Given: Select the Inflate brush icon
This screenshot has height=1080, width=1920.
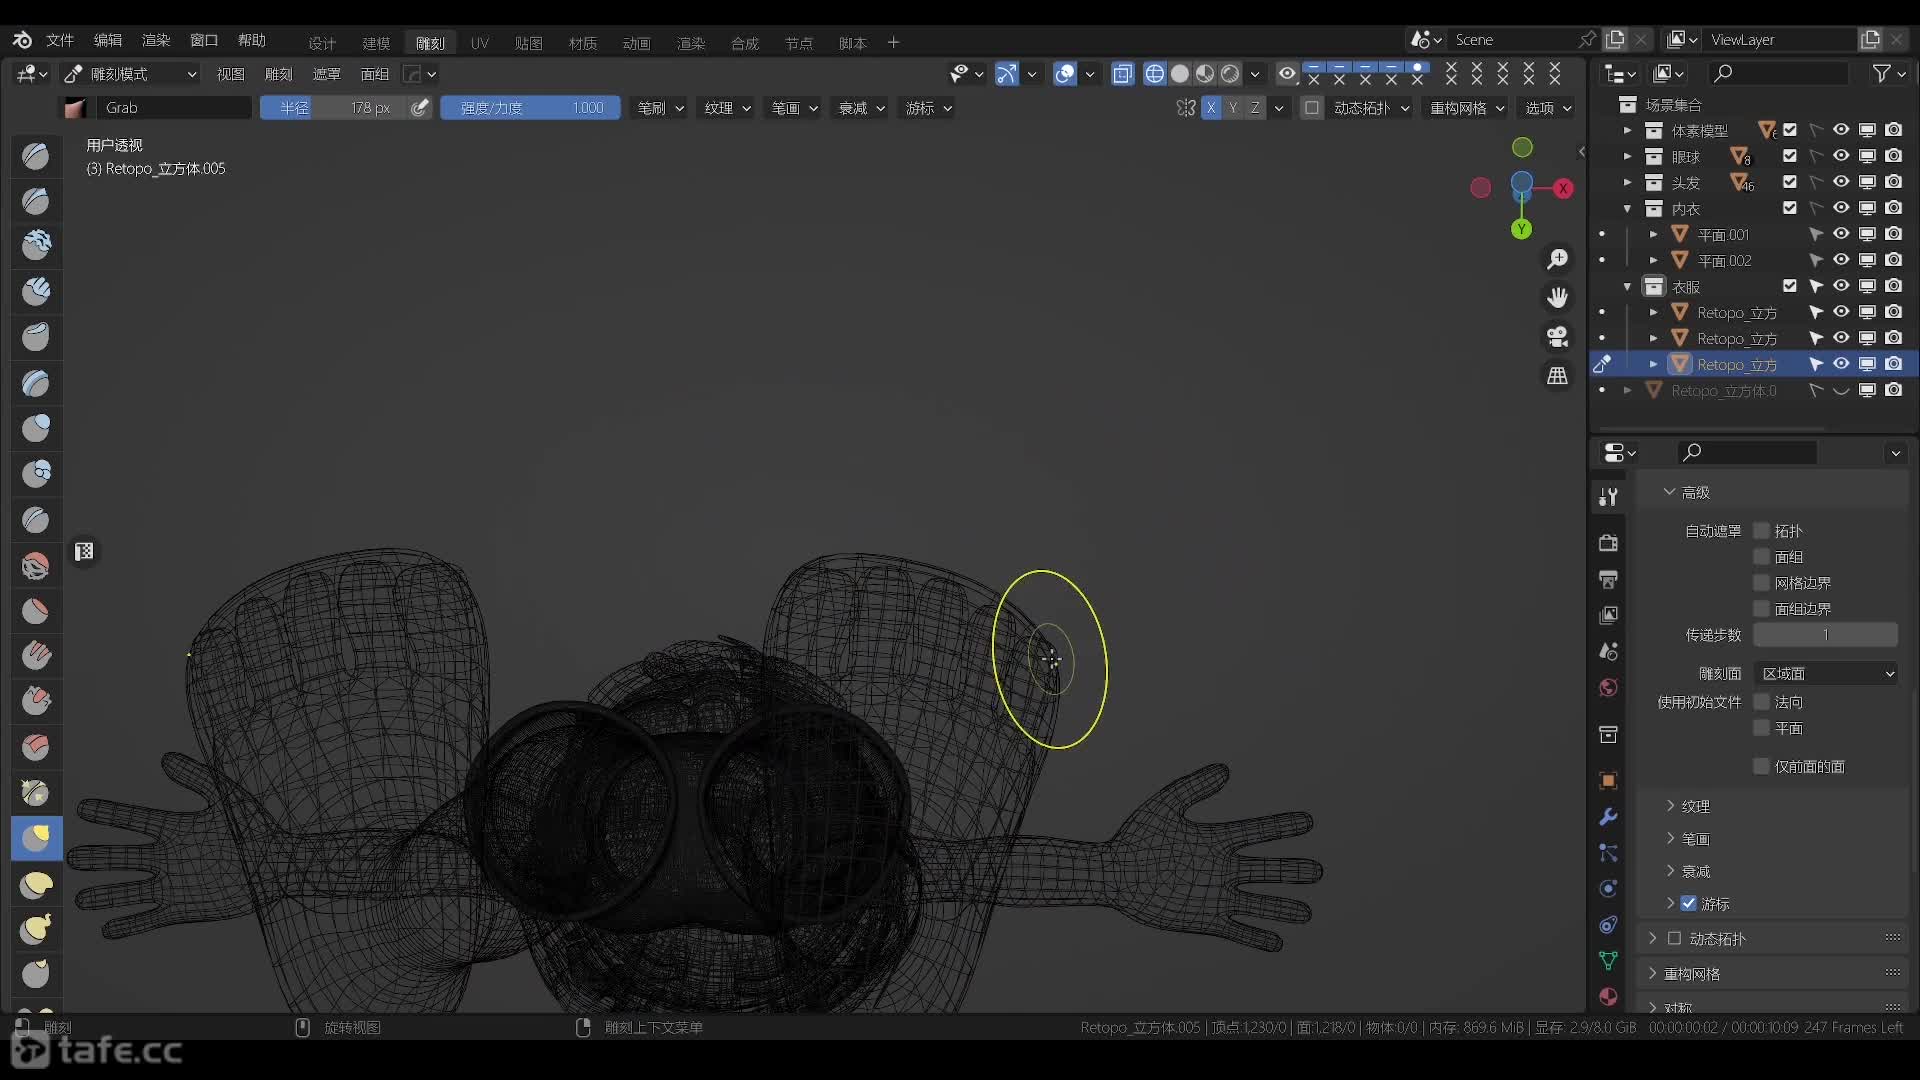Looking at the screenshot, I should [36, 428].
